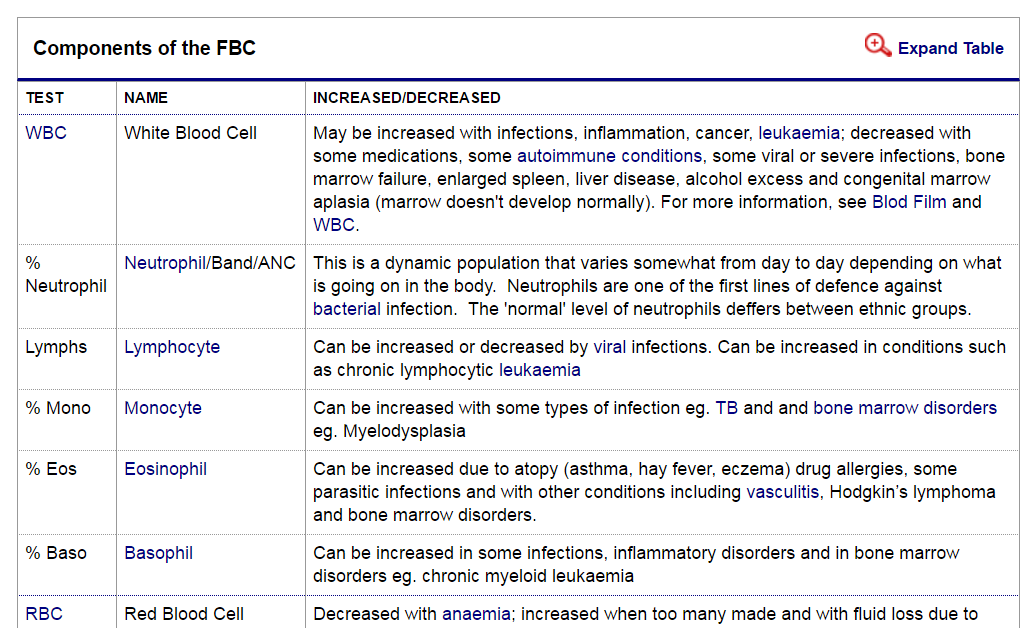Click the Expand Table link text
Viewport: 1031px width, 628px height.
tap(950, 48)
